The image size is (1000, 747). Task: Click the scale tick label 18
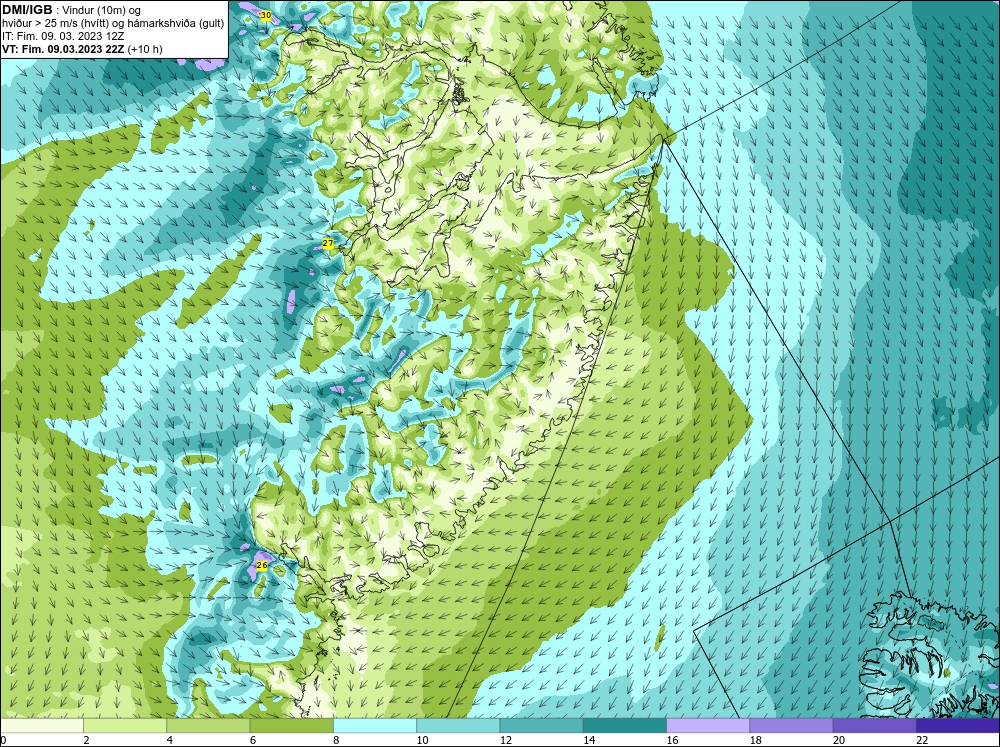pyautogui.click(x=755, y=740)
